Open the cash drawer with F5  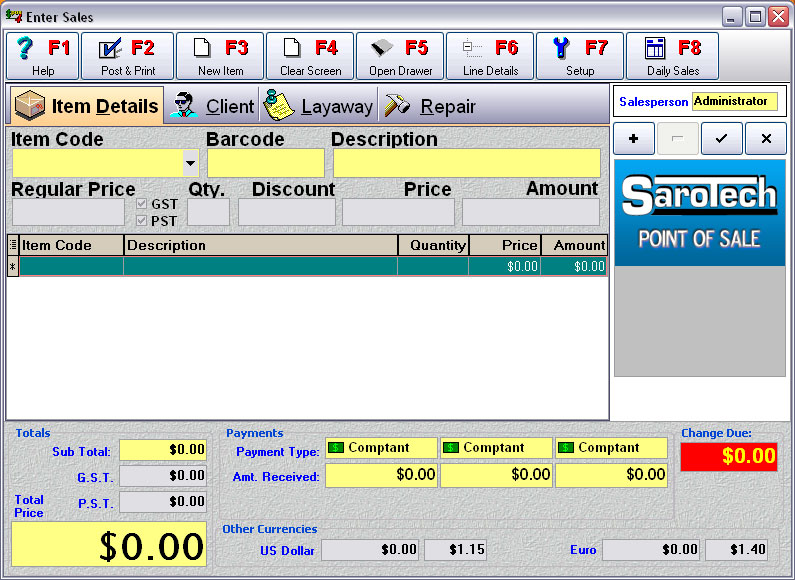click(400, 56)
